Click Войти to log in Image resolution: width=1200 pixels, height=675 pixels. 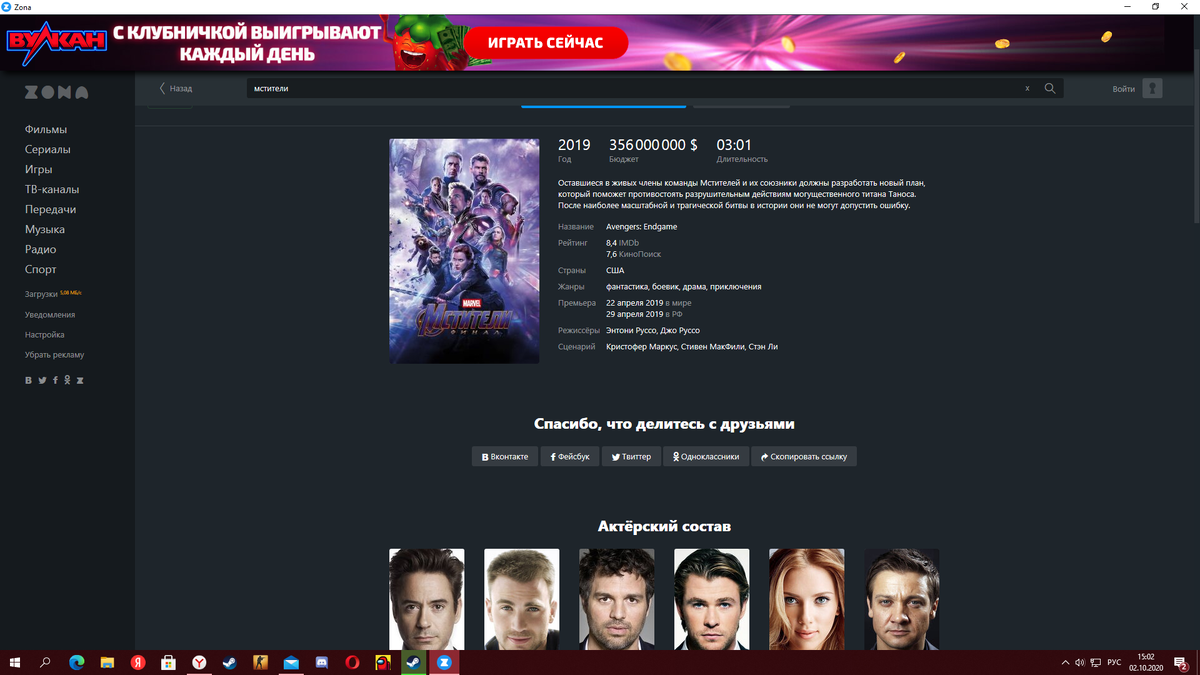pyautogui.click(x=1124, y=89)
